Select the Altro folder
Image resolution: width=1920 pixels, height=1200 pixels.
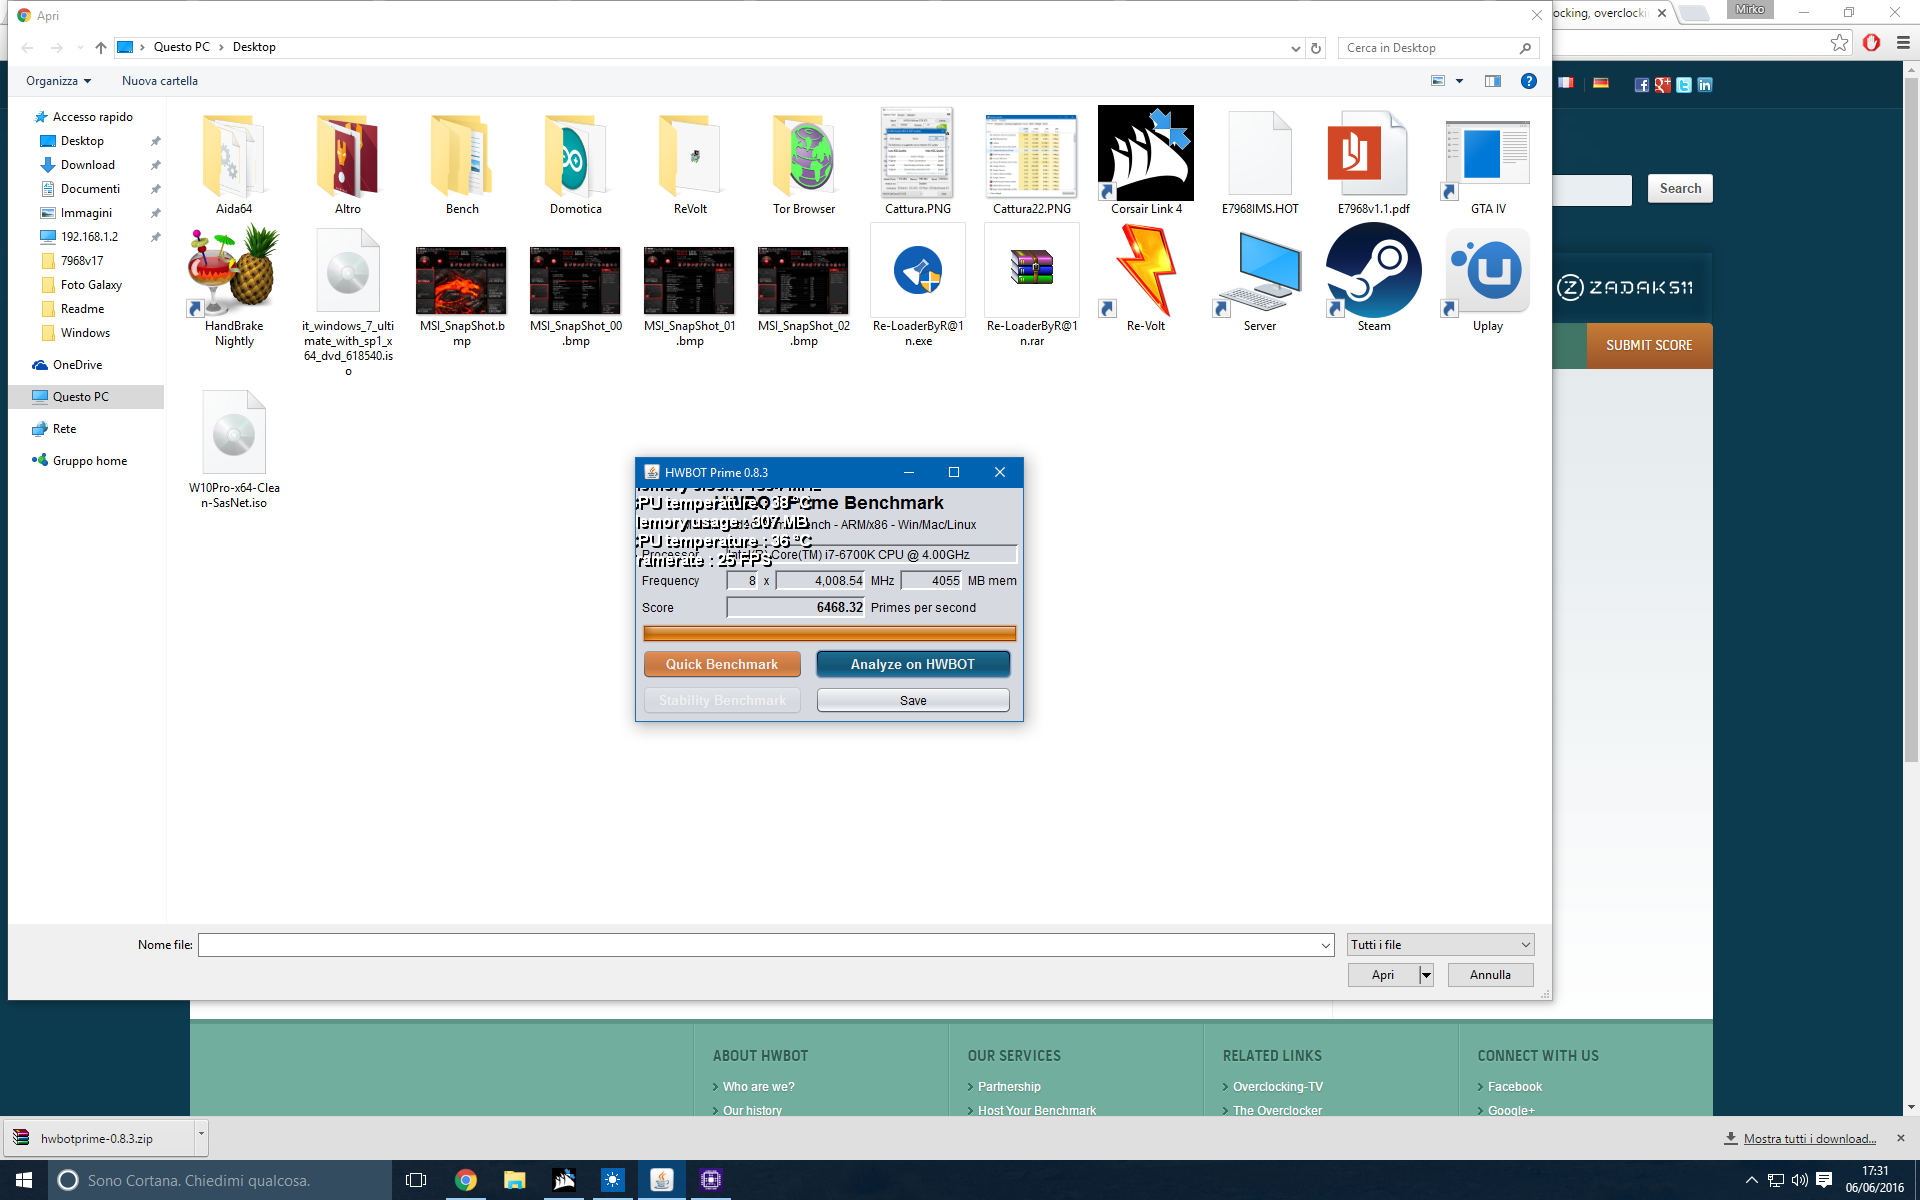(x=348, y=163)
